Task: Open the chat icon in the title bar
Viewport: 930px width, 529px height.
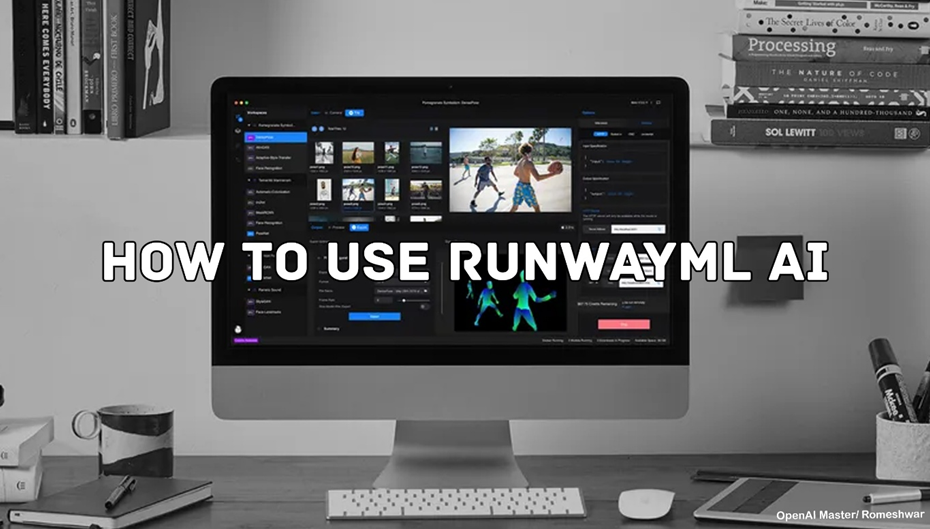Action: pyautogui.click(x=658, y=103)
